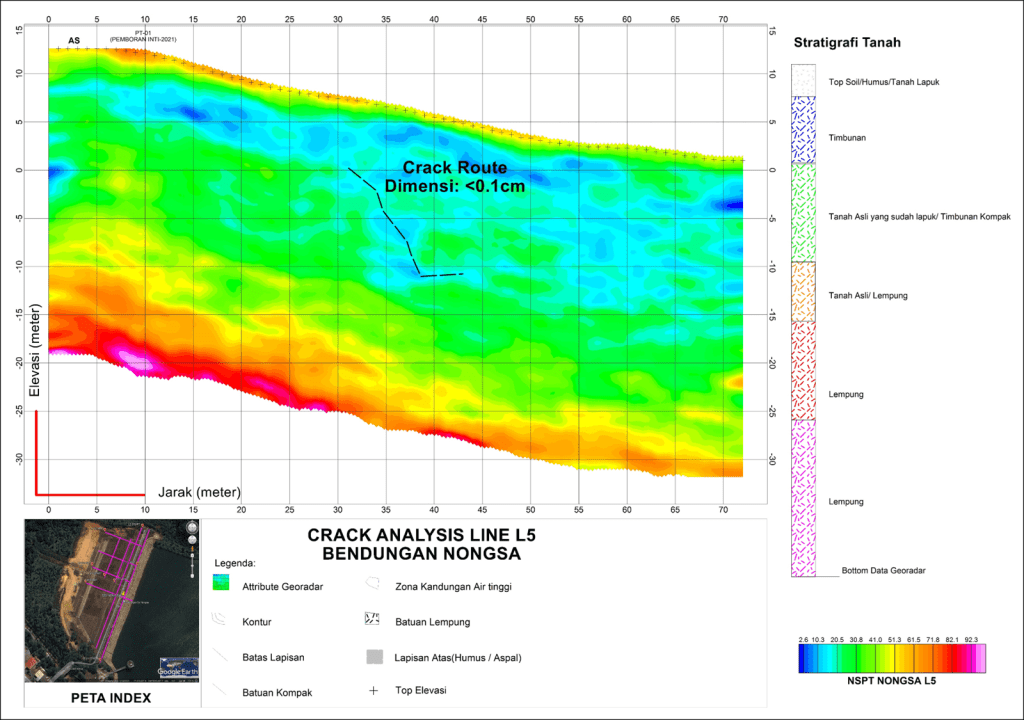Click the blue Timbunan stratigraphy layer

804,129
